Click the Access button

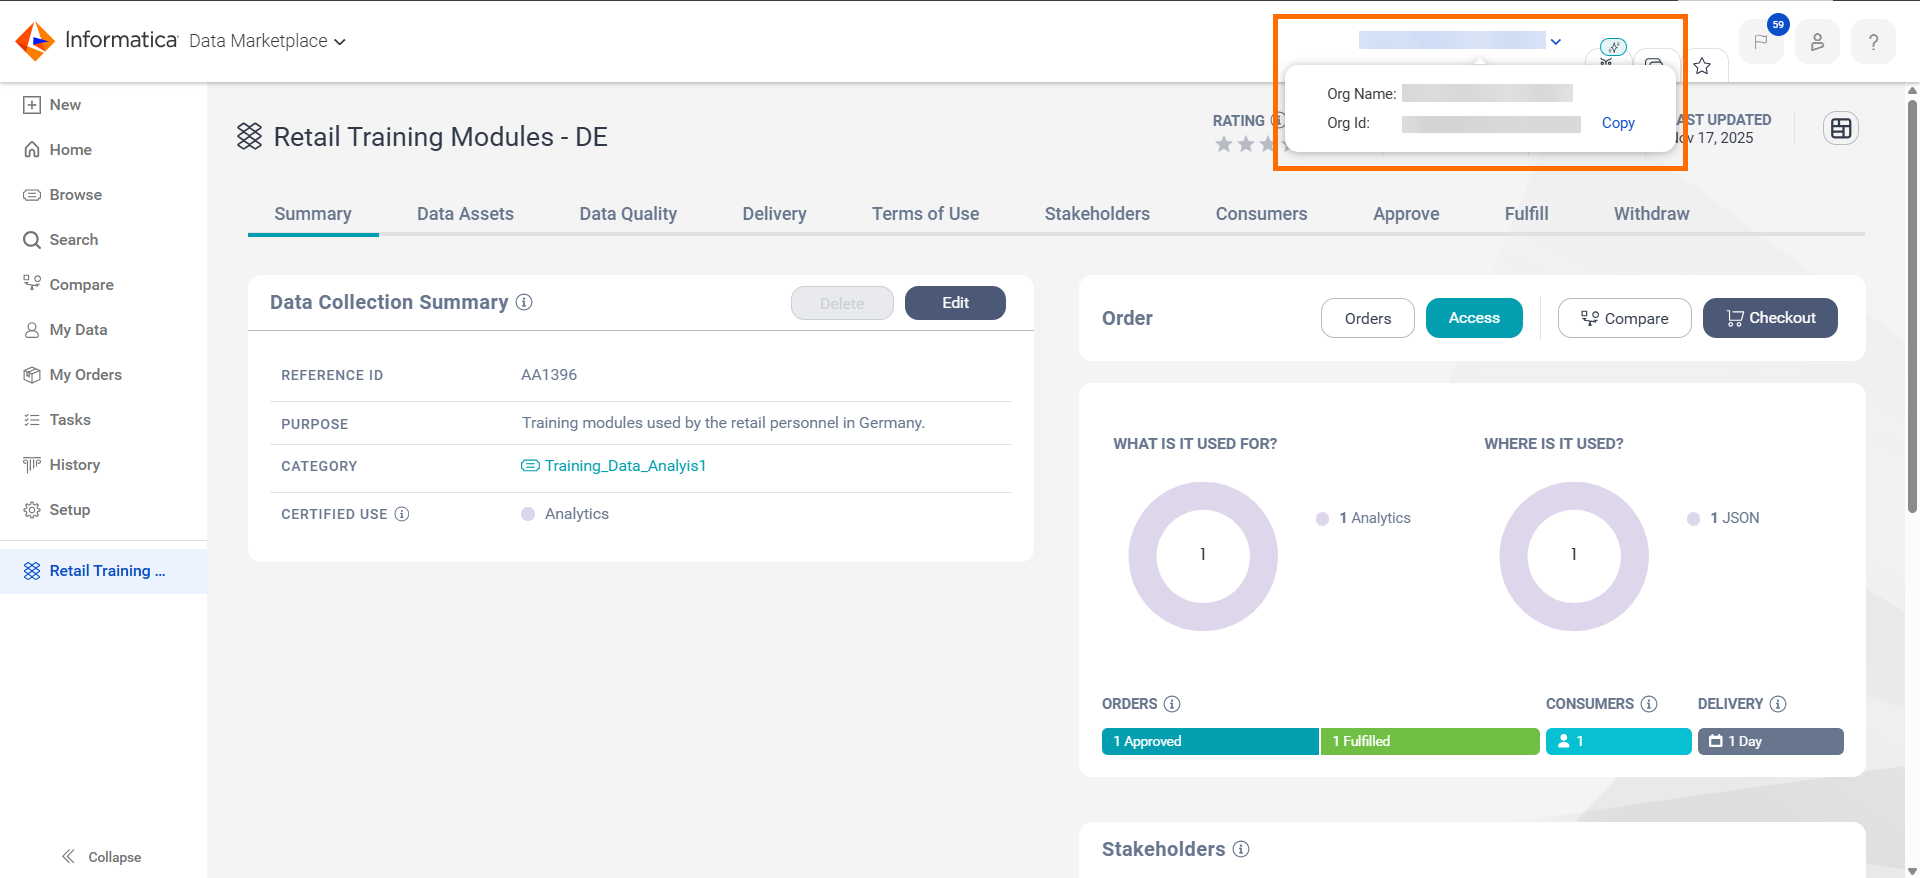(x=1474, y=318)
